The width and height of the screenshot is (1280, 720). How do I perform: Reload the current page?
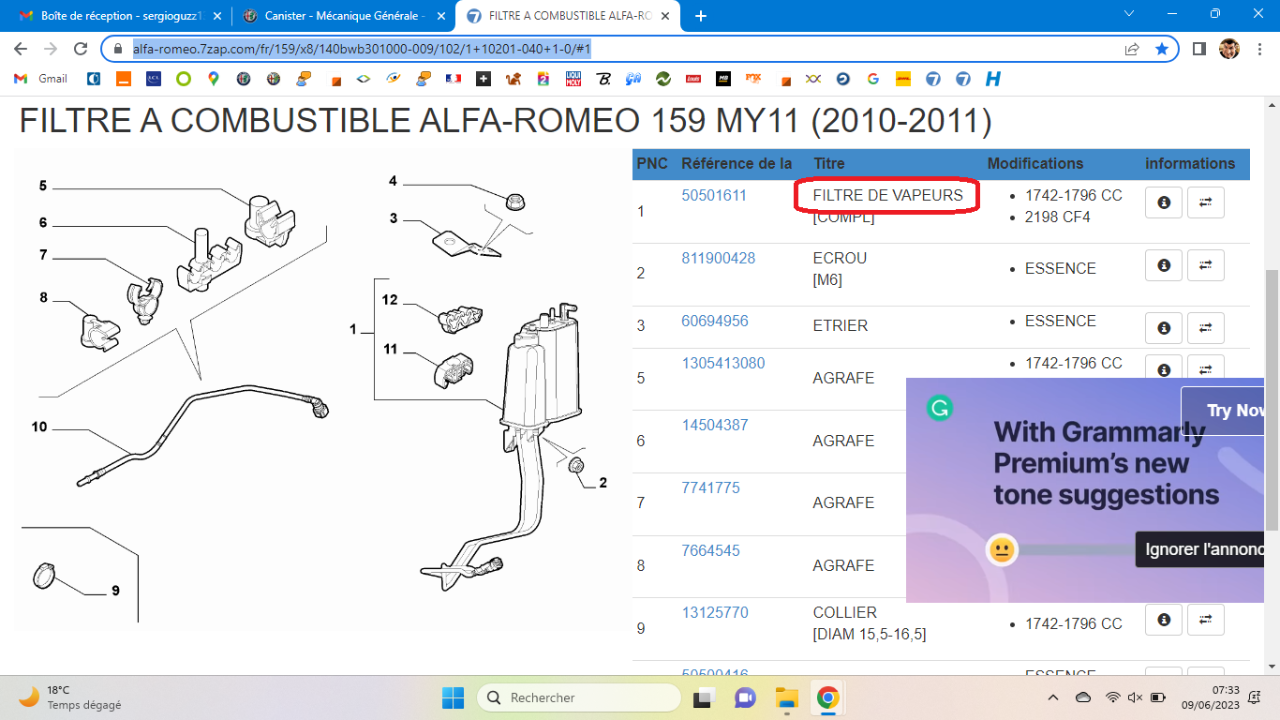coord(81,48)
